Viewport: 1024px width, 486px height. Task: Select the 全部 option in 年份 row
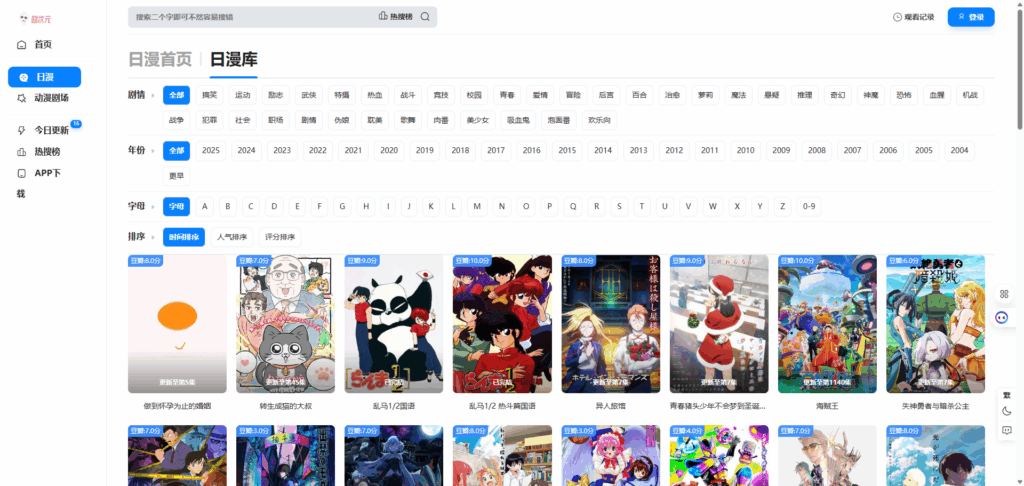point(176,150)
